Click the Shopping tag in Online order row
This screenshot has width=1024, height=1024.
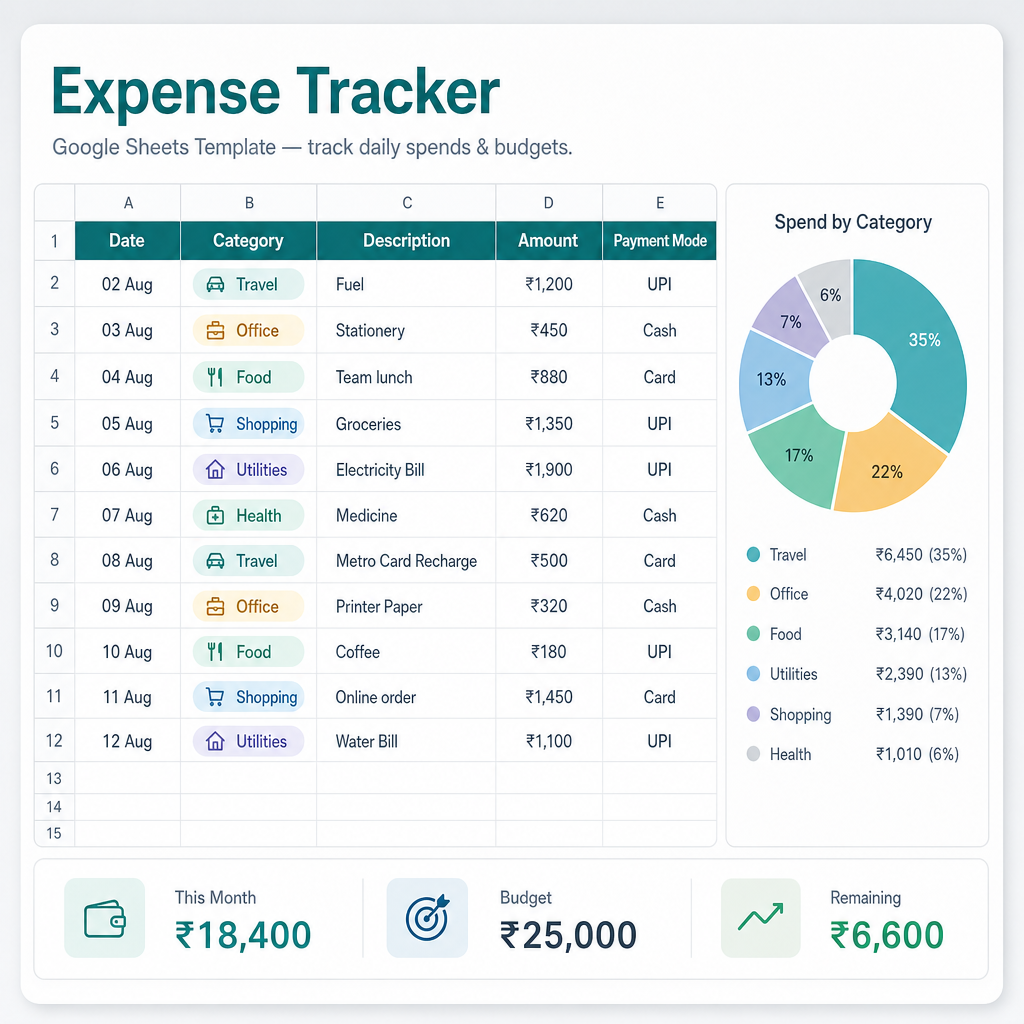coord(249,697)
